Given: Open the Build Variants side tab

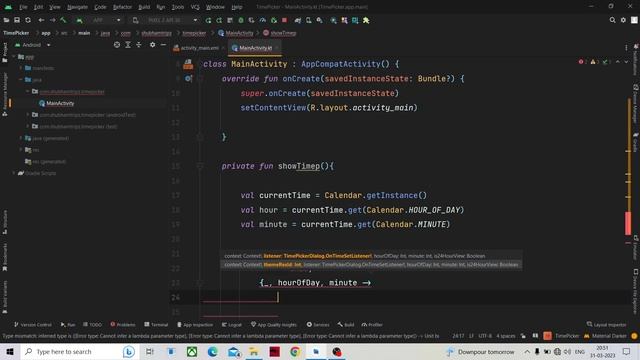Looking at the screenshot, I should (4, 296).
